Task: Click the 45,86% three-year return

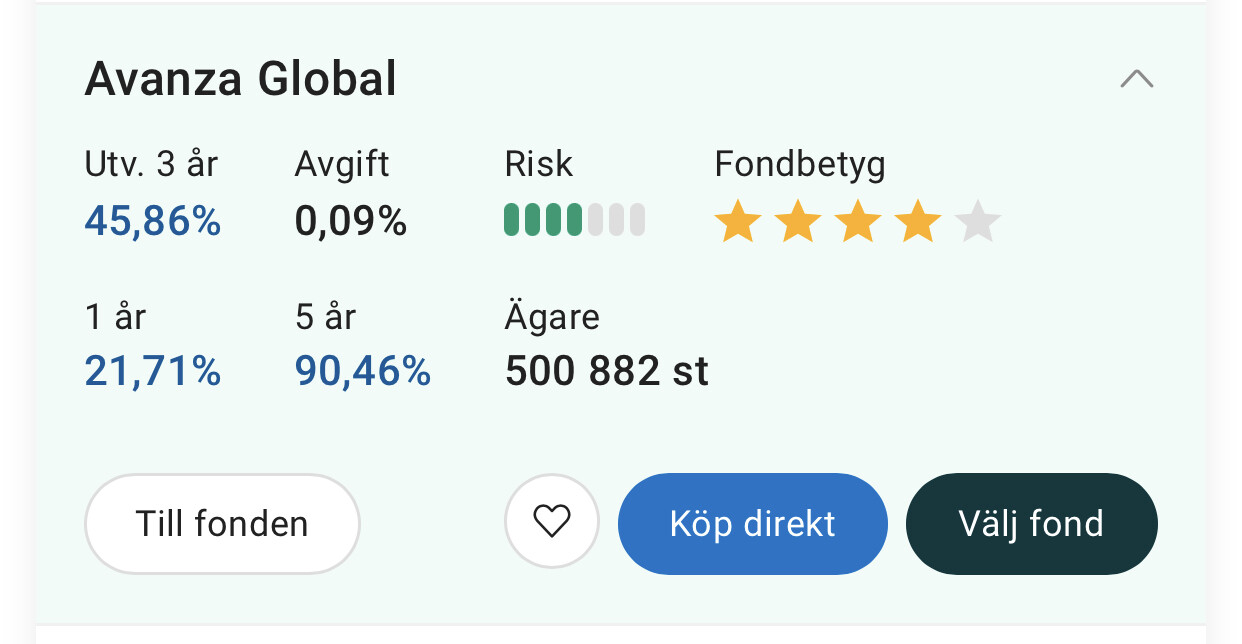Action: click(x=153, y=221)
